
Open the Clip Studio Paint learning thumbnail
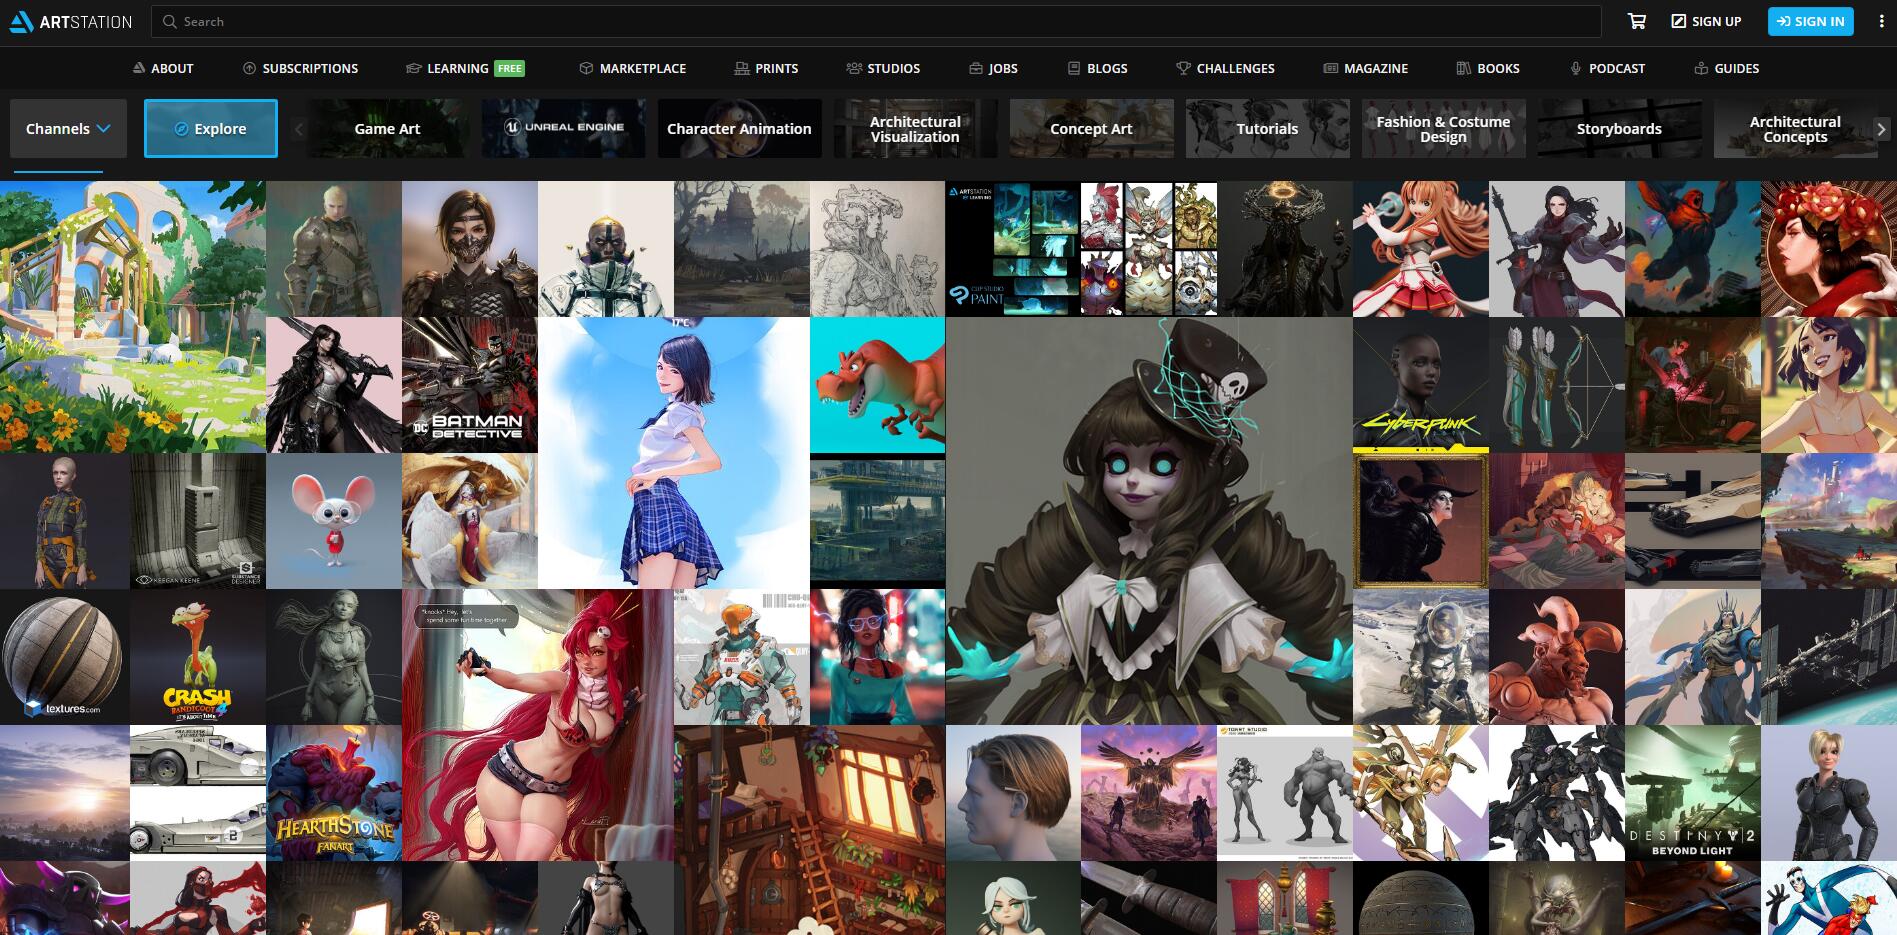point(1013,249)
